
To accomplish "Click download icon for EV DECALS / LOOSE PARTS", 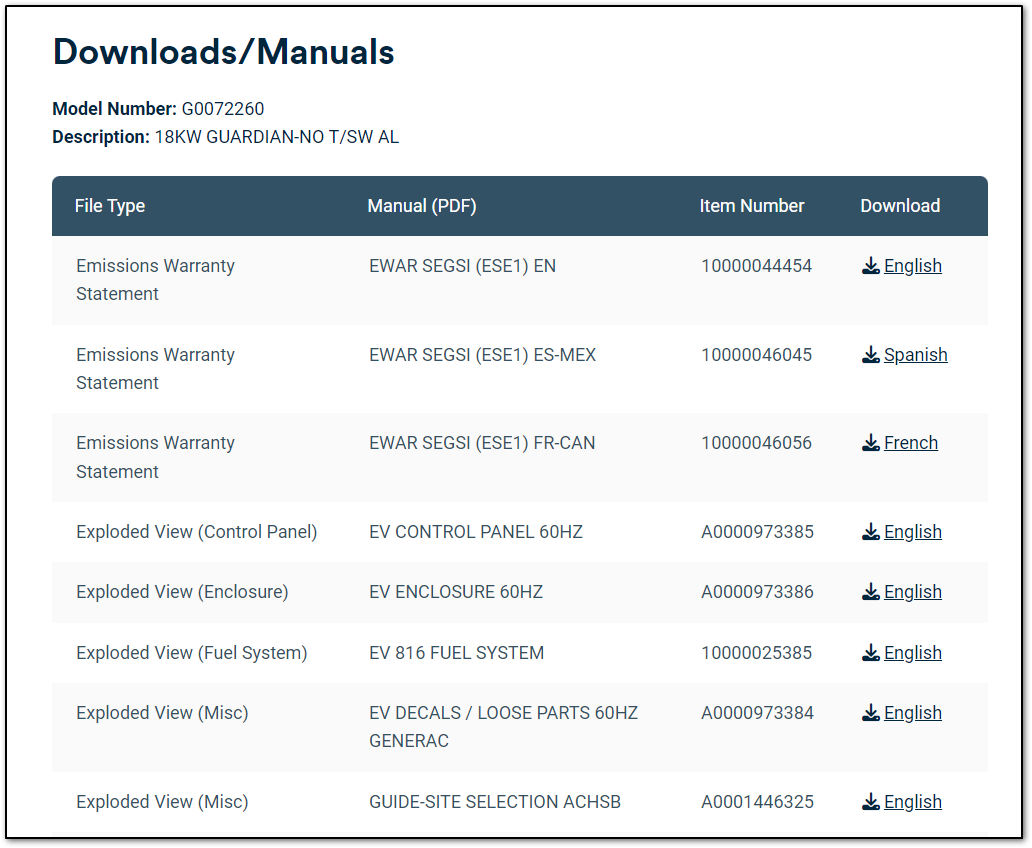I will (871, 713).
